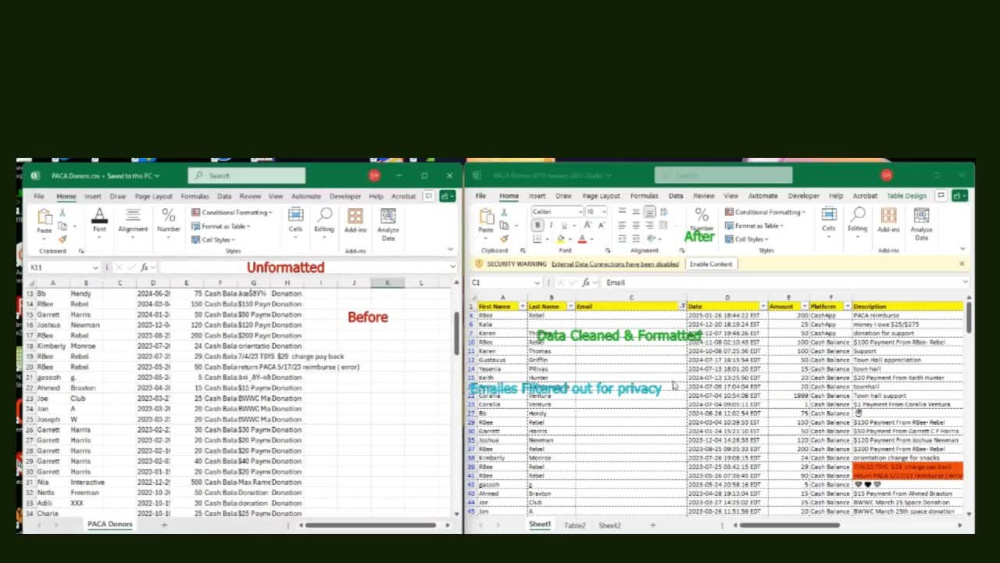Open the font size dropdown, right window
Viewport: 1000px width, 563px height.
click(x=603, y=212)
